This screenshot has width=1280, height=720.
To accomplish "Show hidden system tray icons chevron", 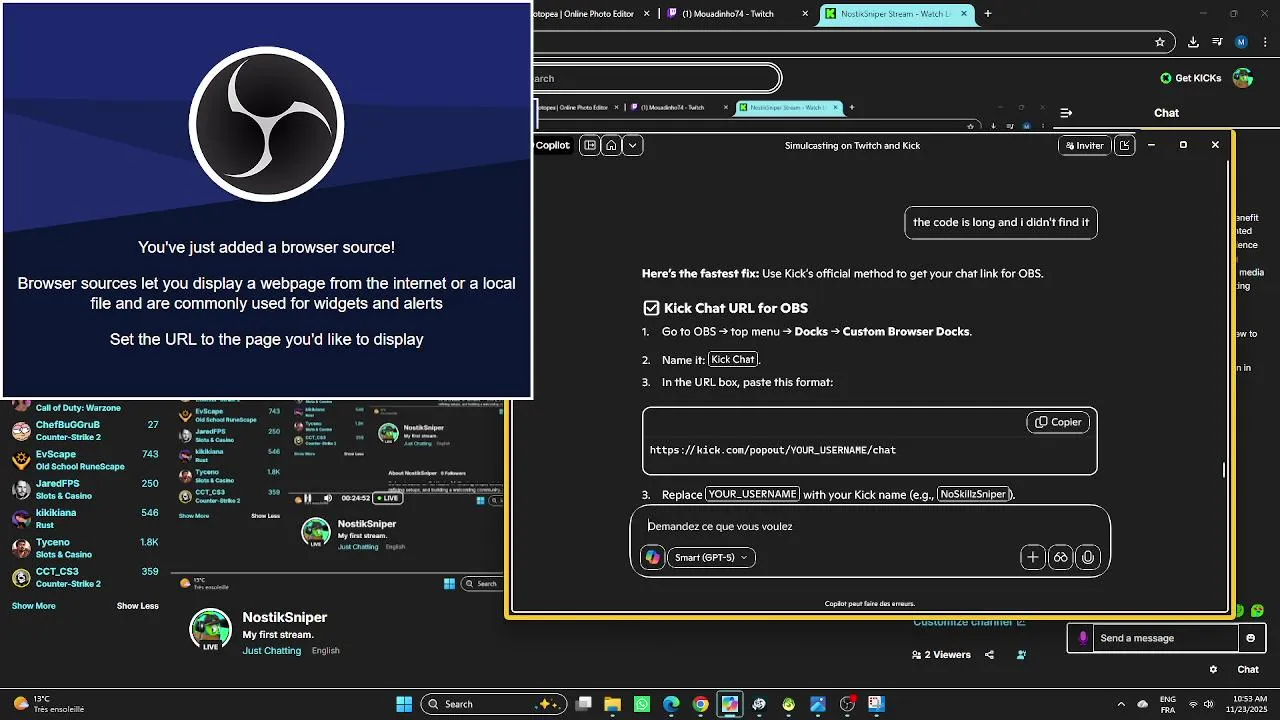I will (1120, 704).
